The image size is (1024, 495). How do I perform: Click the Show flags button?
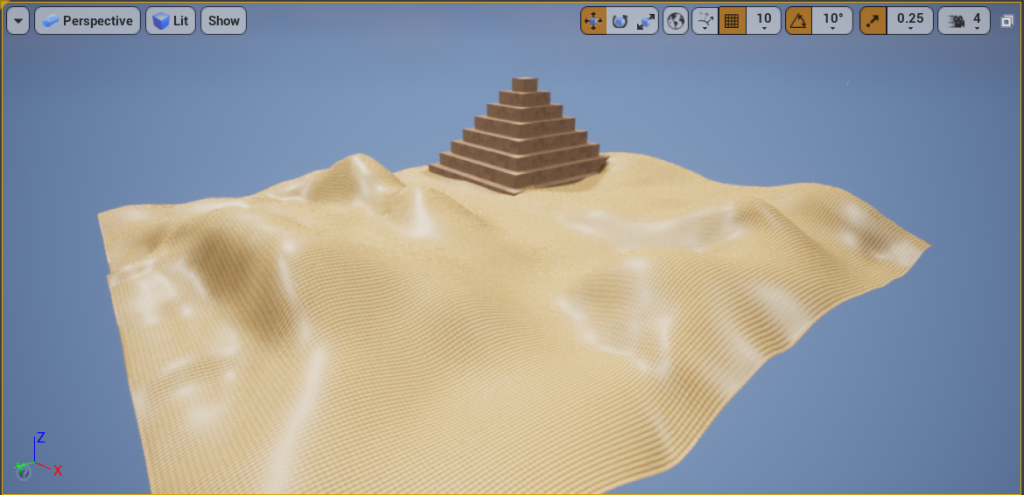tap(224, 21)
